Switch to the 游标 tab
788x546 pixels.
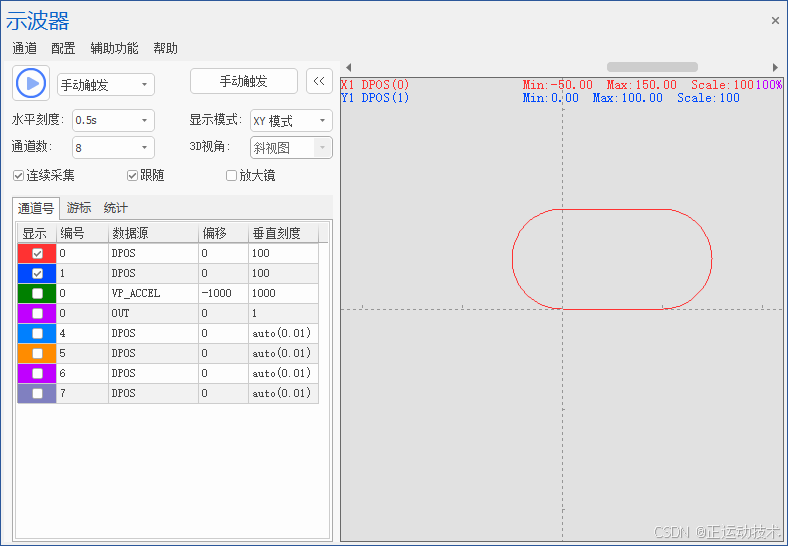tap(79, 208)
